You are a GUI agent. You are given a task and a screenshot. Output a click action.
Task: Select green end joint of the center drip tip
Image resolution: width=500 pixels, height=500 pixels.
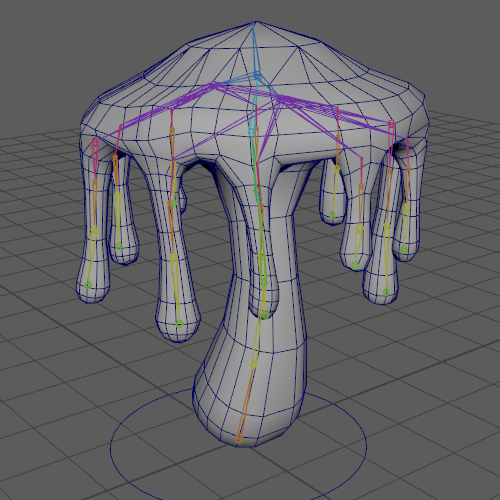[265, 314]
